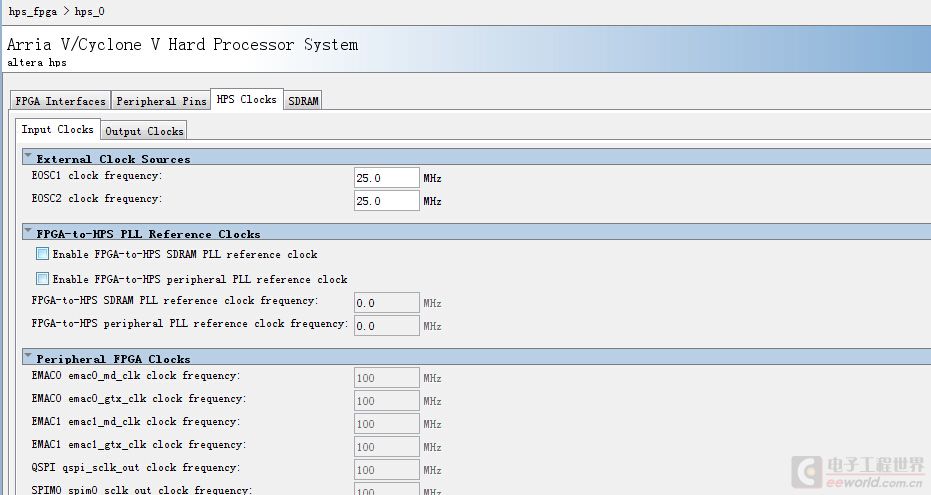
Task: Click the EOSC1 clock frequency field
Action: tap(387, 177)
